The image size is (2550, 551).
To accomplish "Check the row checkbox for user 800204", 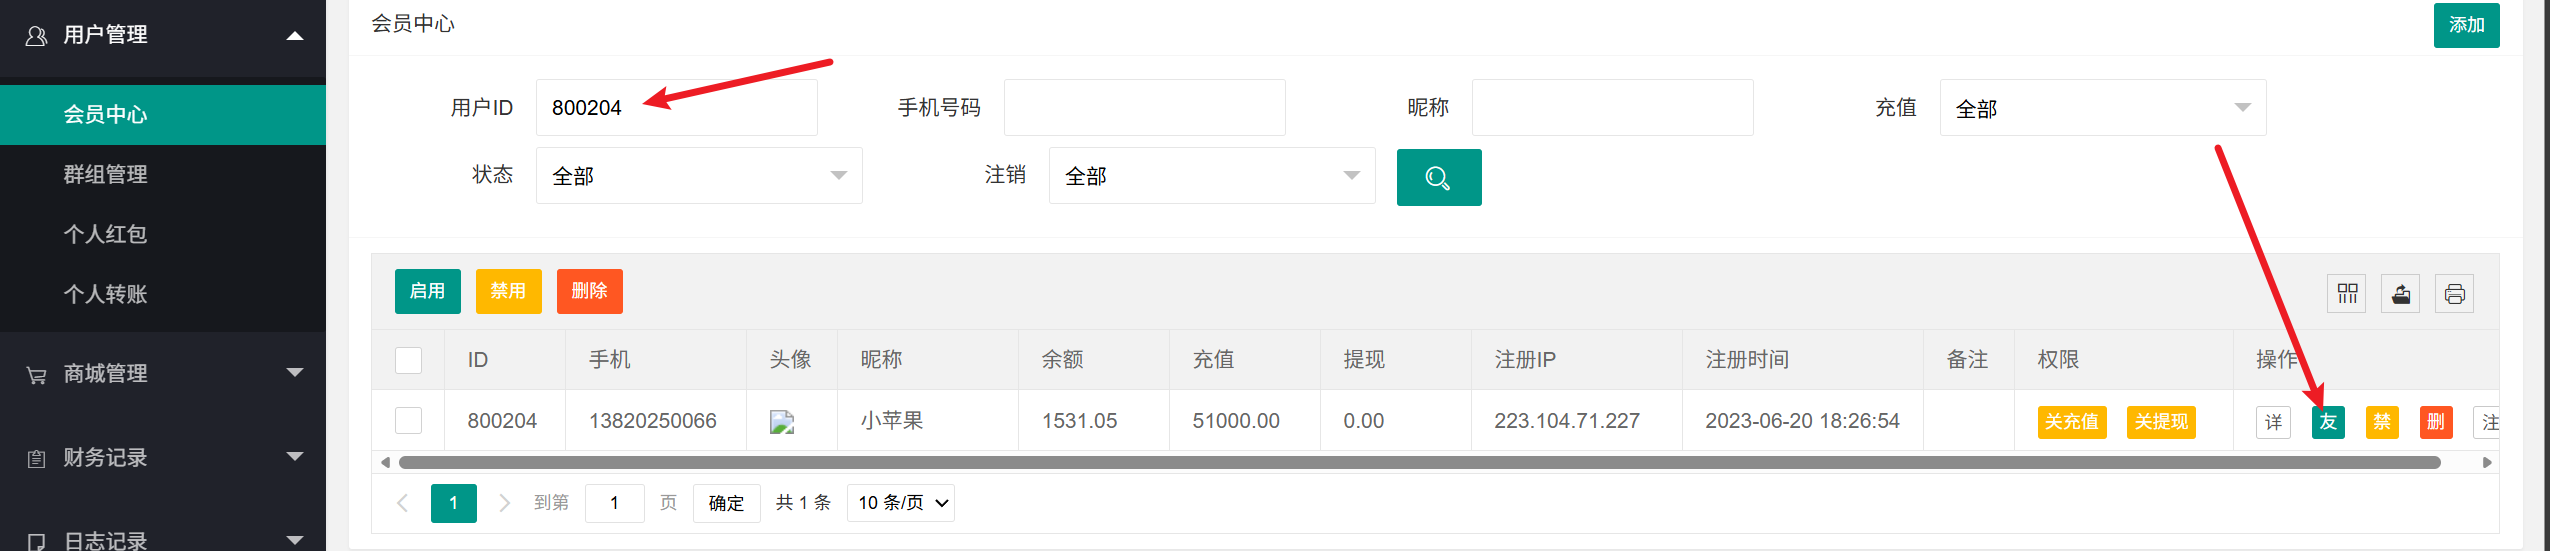I will pos(408,421).
